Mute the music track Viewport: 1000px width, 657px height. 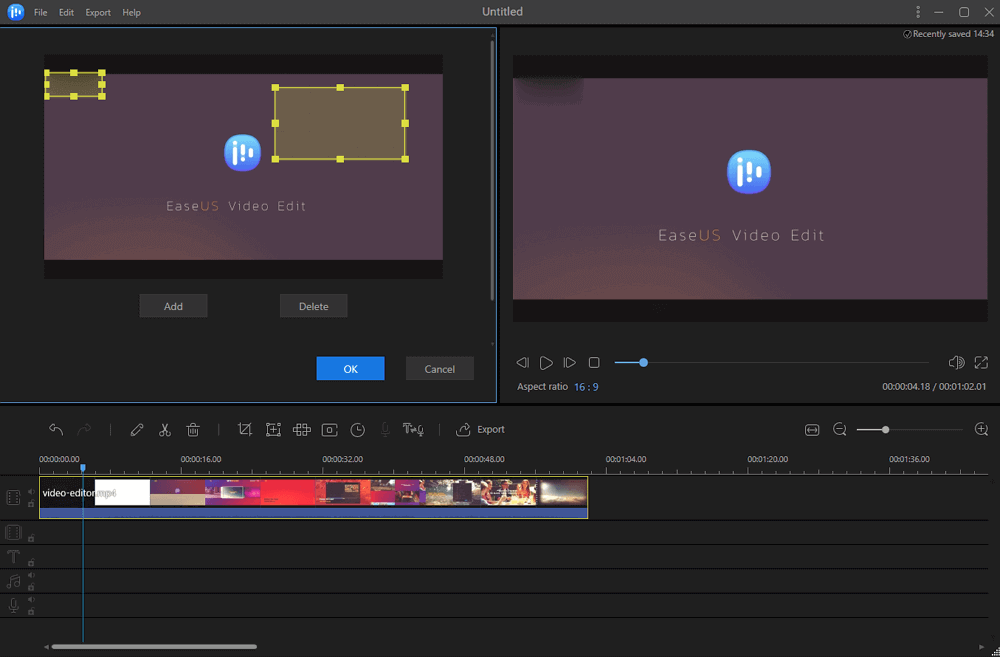(x=31, y=575)
